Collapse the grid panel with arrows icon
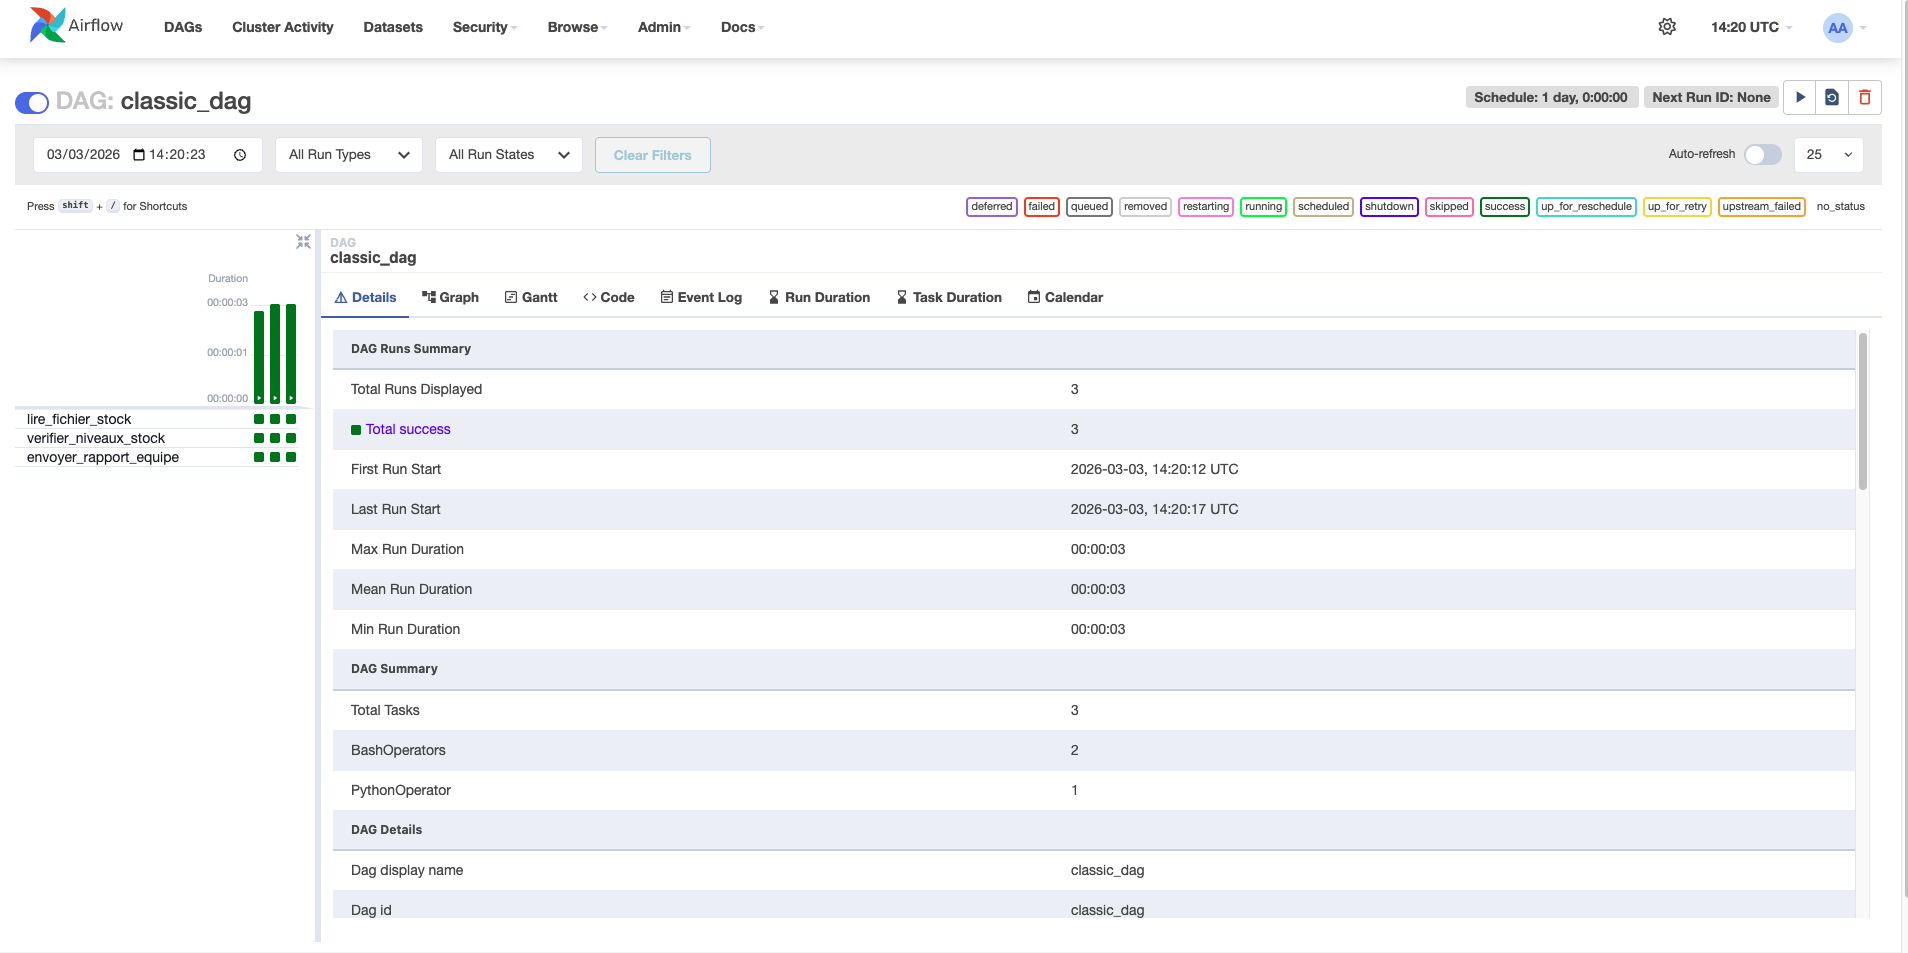 coord(303,242)
